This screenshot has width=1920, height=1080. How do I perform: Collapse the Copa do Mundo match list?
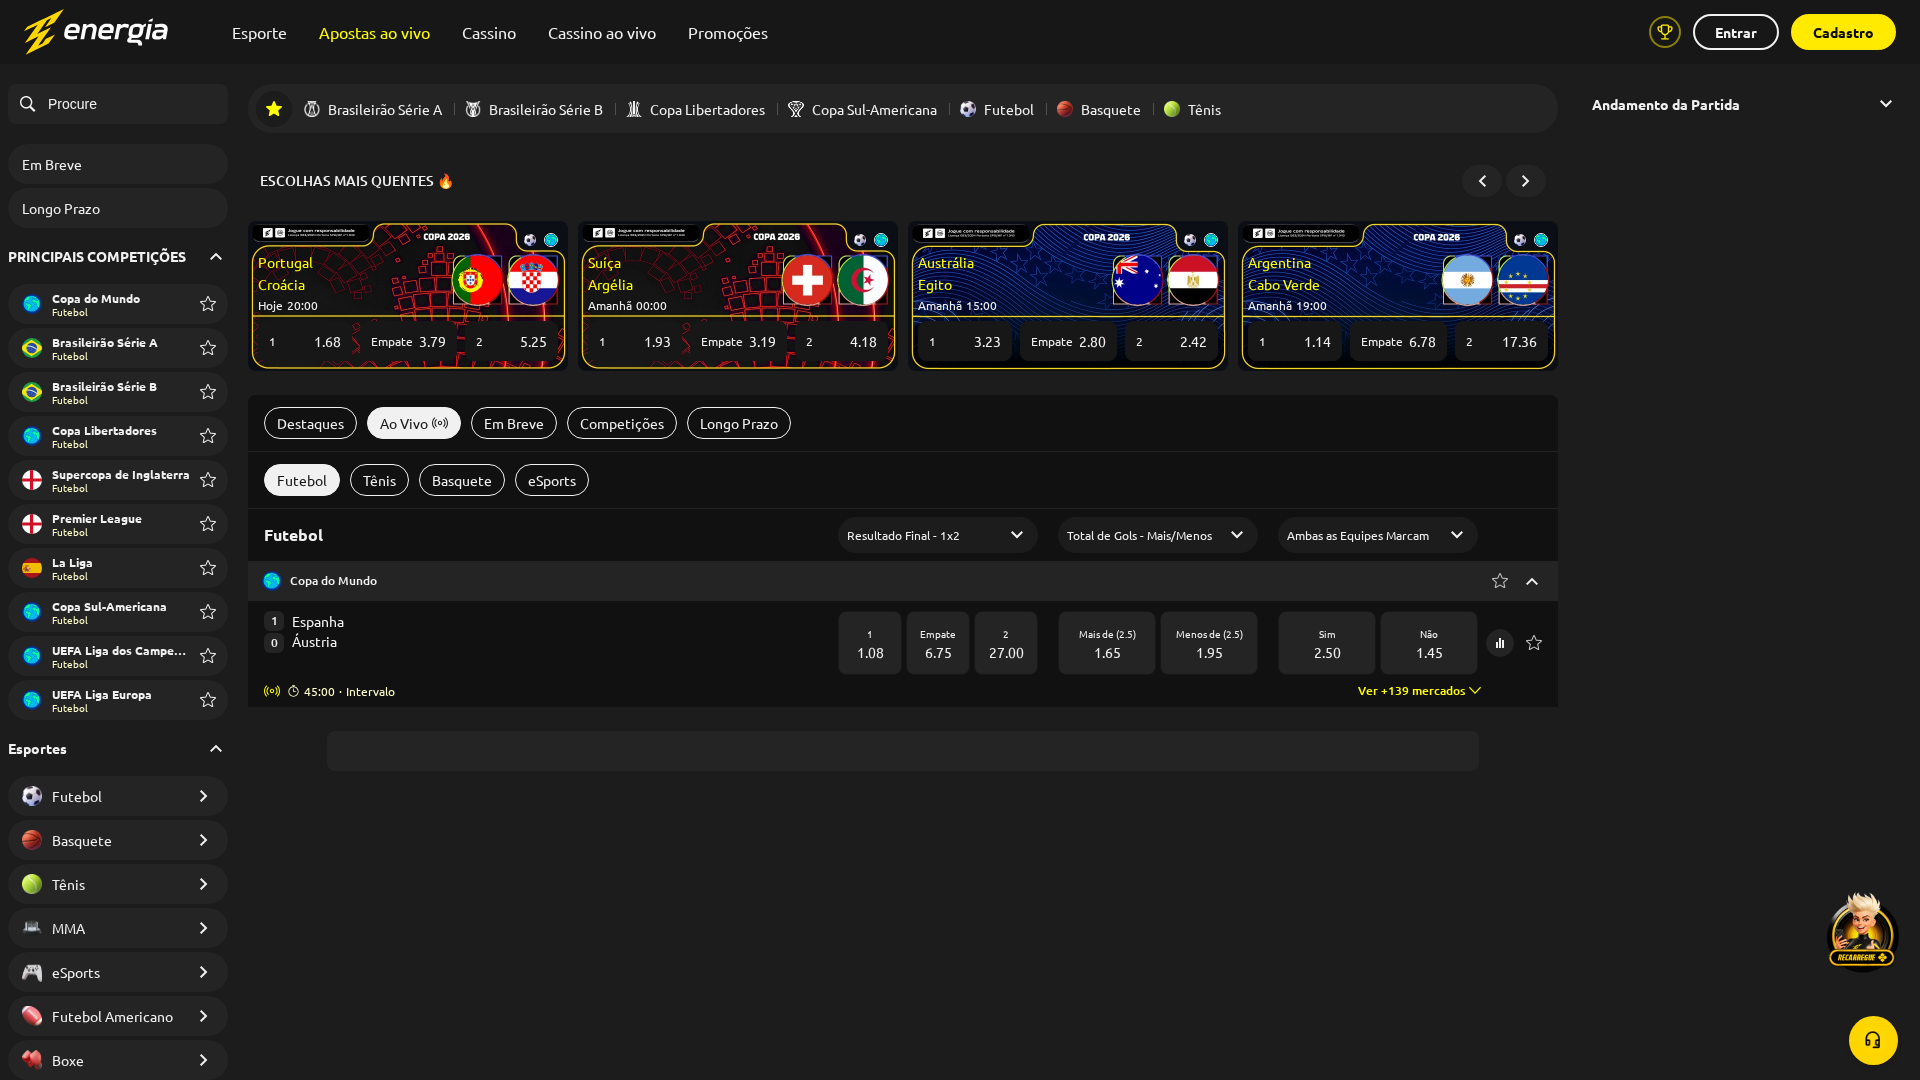click(x=1532, y=581)
